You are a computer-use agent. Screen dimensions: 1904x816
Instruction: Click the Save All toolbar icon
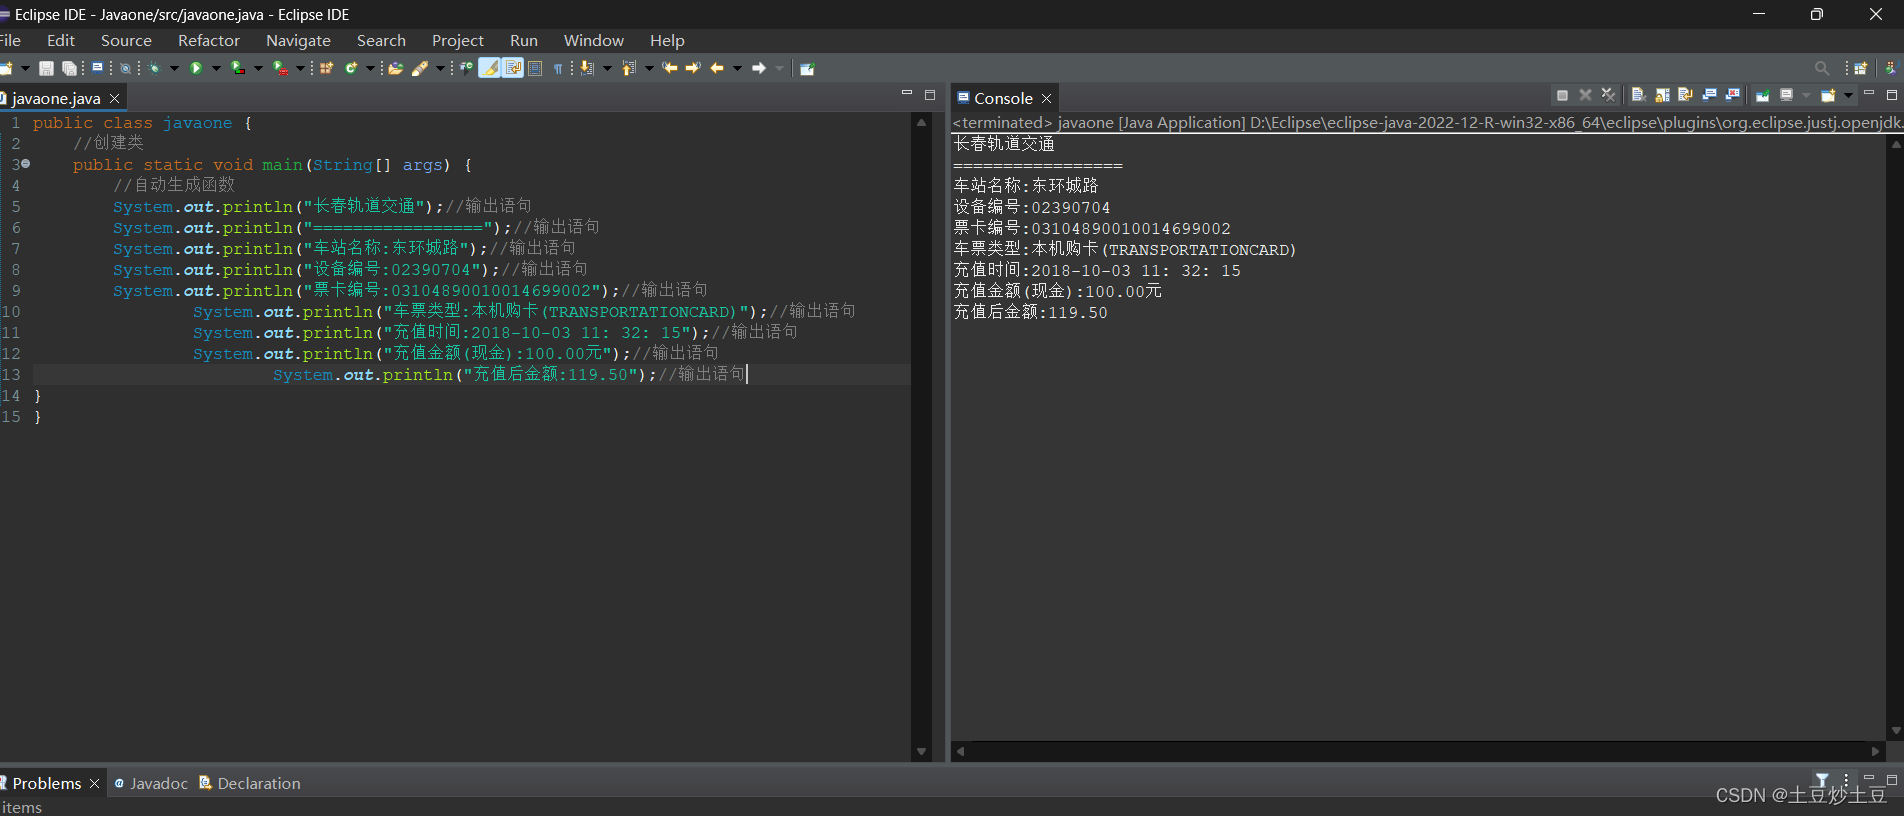click(x=69, y=68)
